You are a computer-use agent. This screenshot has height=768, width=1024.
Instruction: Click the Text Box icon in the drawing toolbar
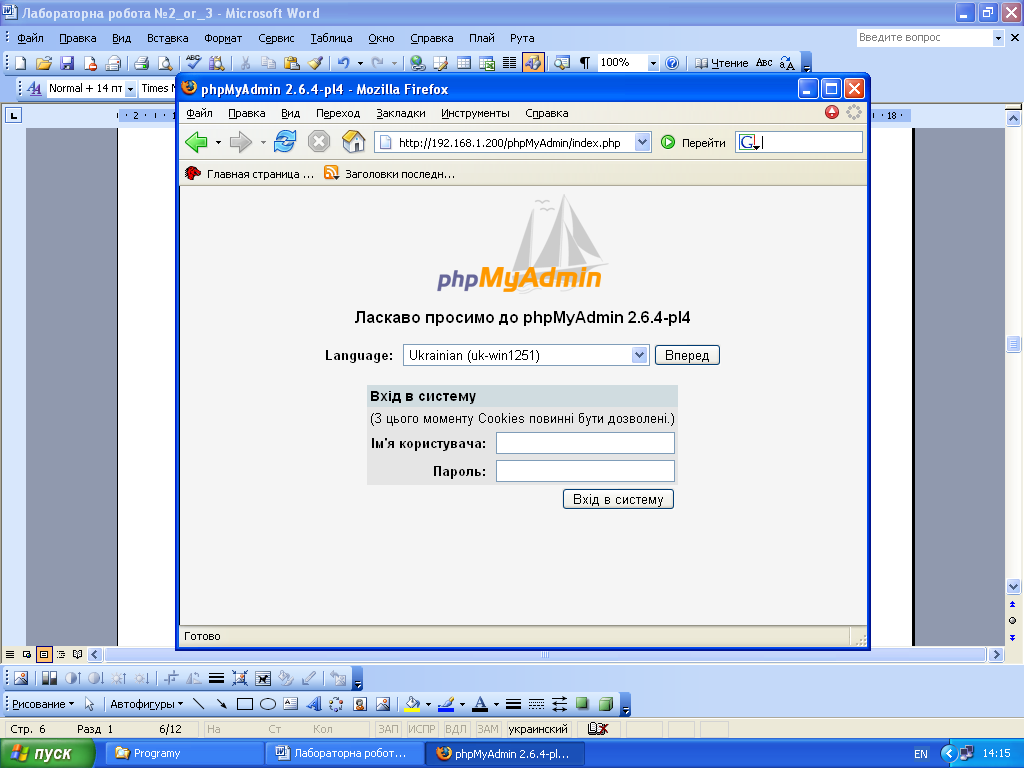pyautogui.click(x=291, y=704)
